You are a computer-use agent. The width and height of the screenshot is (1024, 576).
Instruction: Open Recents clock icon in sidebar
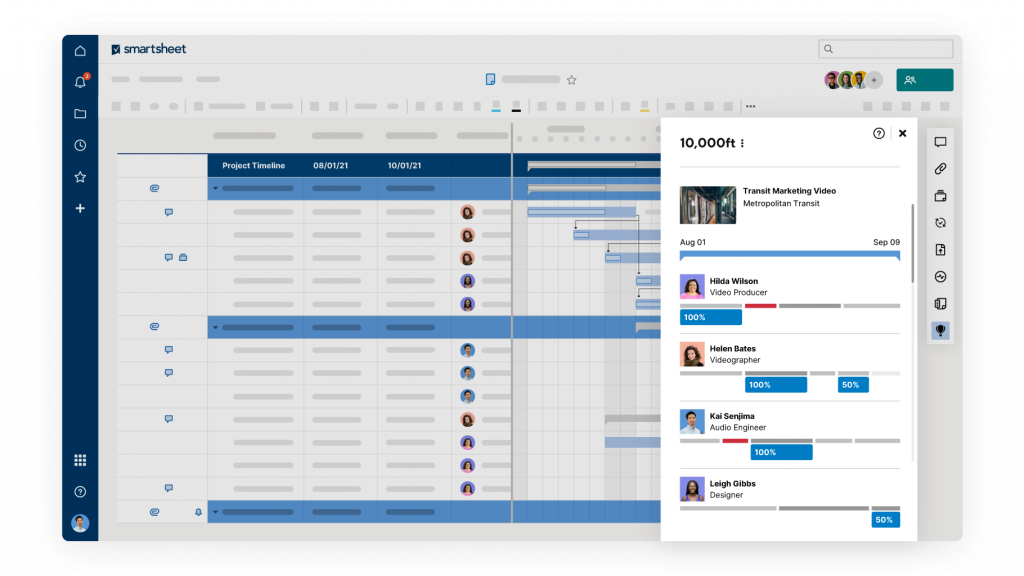click(x=80, y=145)
